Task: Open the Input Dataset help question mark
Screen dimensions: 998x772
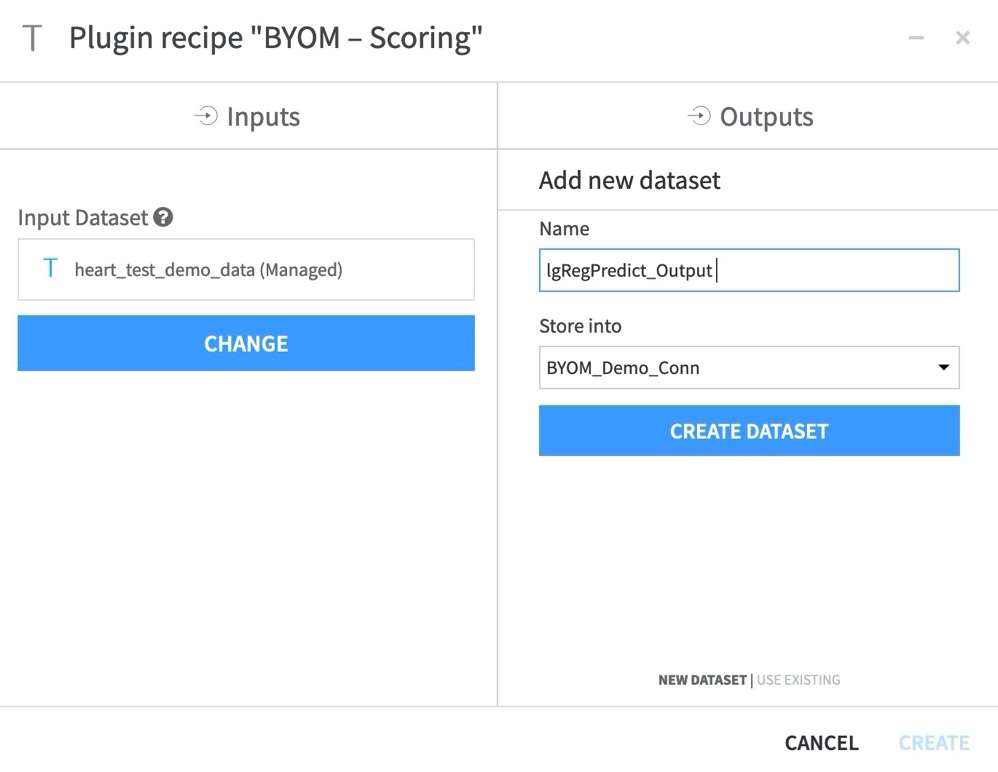Action: (163, 217)
